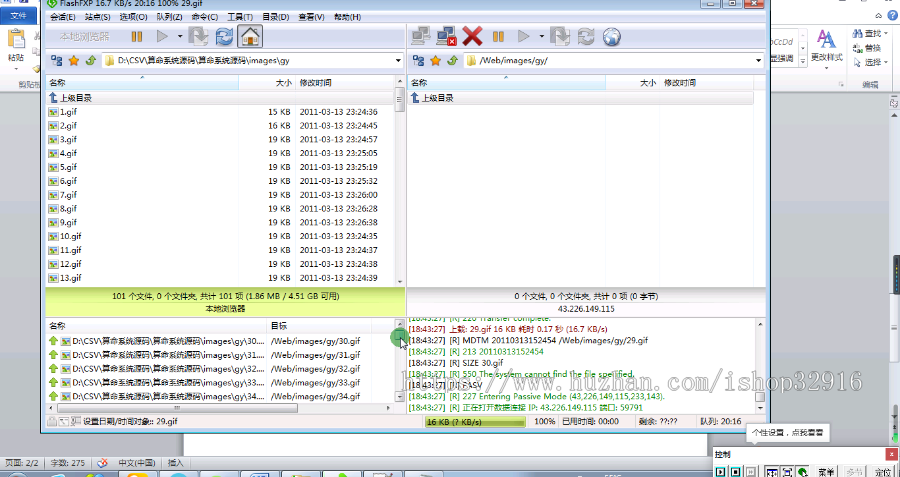
Task: Click the remote pane bookmark star icon
Action: (x=435, y=61)
